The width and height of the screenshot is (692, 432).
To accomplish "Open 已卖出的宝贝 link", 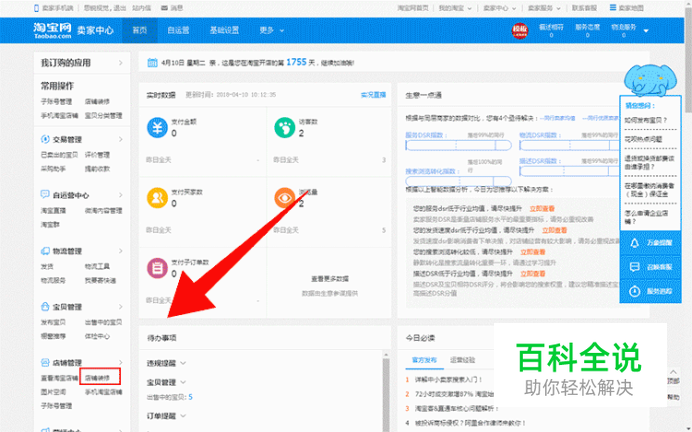I will click(59, 155).
